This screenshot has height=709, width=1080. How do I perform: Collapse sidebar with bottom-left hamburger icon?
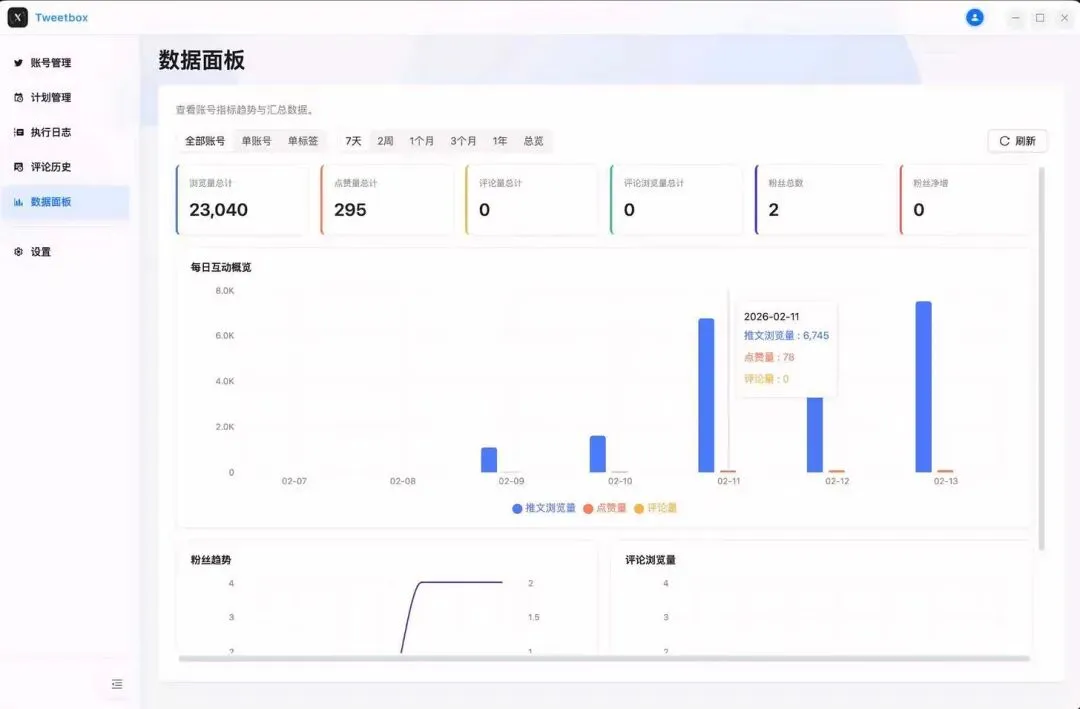pyautogui.click(x=116, y=684)
